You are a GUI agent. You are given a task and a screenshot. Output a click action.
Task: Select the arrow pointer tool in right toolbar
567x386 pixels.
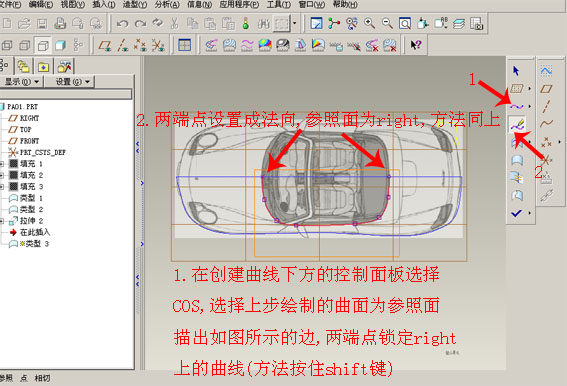coord(516,70)
